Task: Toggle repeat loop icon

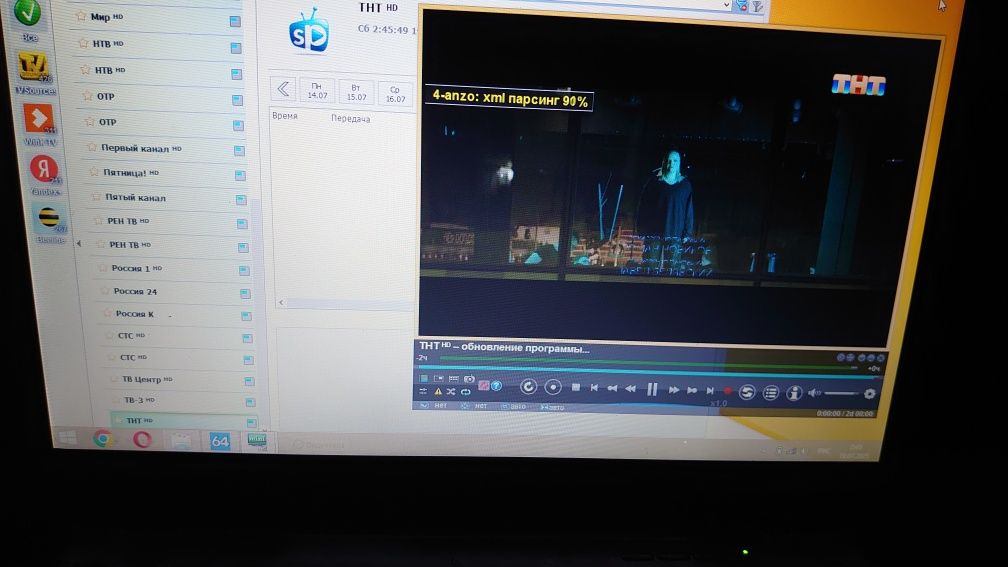Action: coord(465,391)
